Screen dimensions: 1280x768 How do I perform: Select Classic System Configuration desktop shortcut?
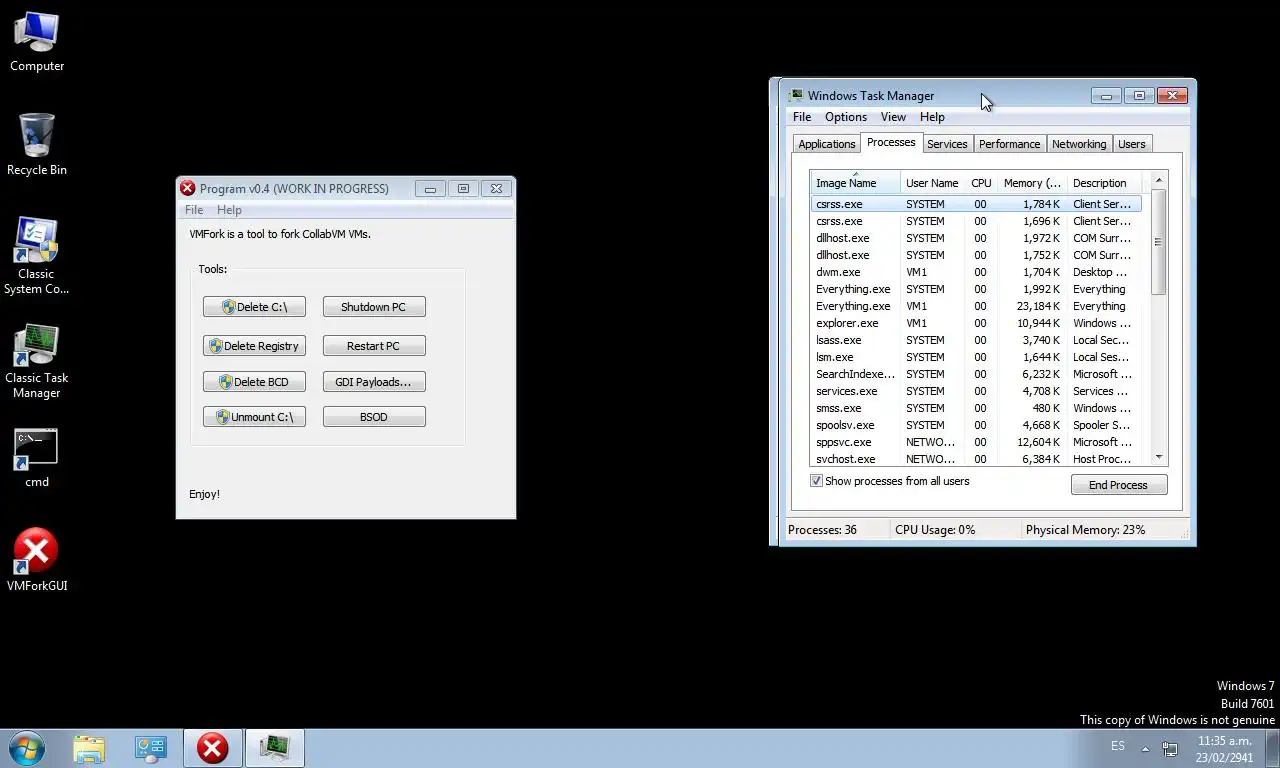click(x=37, y=256)
